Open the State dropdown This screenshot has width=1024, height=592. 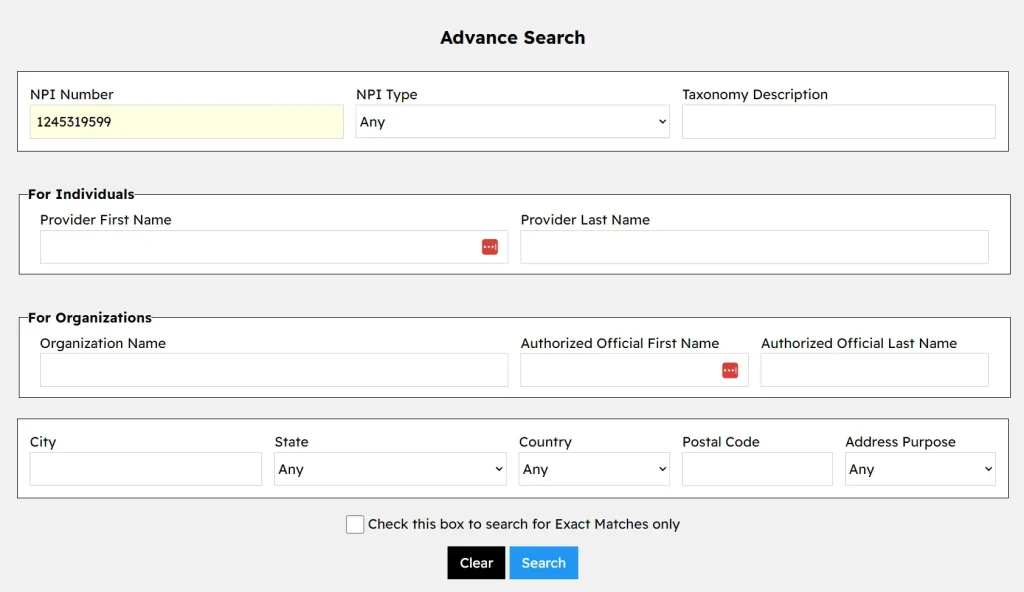(389, 468)
